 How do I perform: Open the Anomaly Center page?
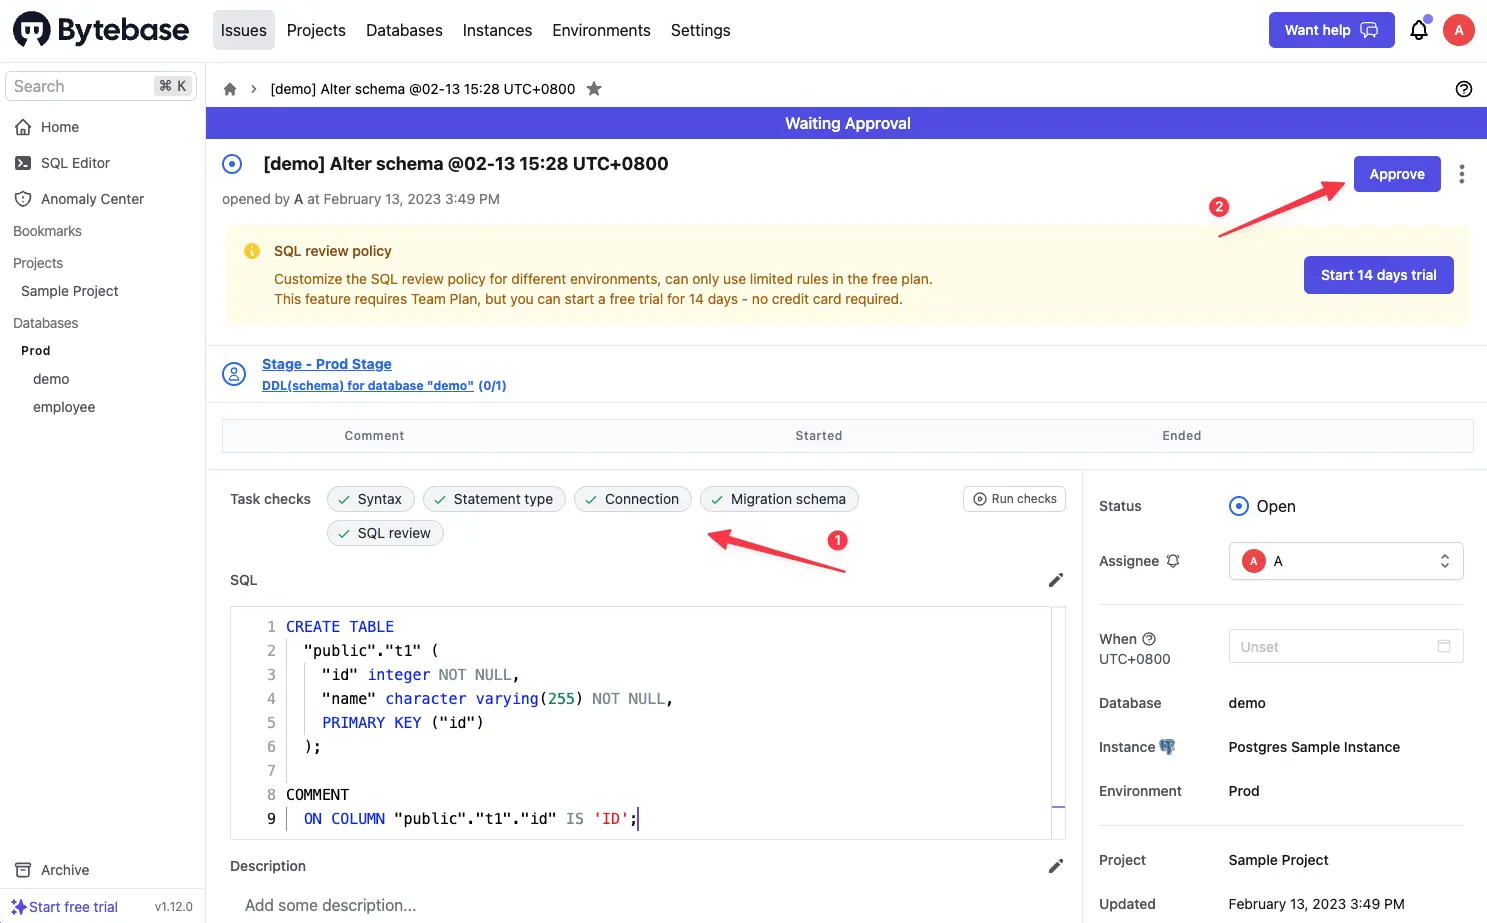(92, 199)
